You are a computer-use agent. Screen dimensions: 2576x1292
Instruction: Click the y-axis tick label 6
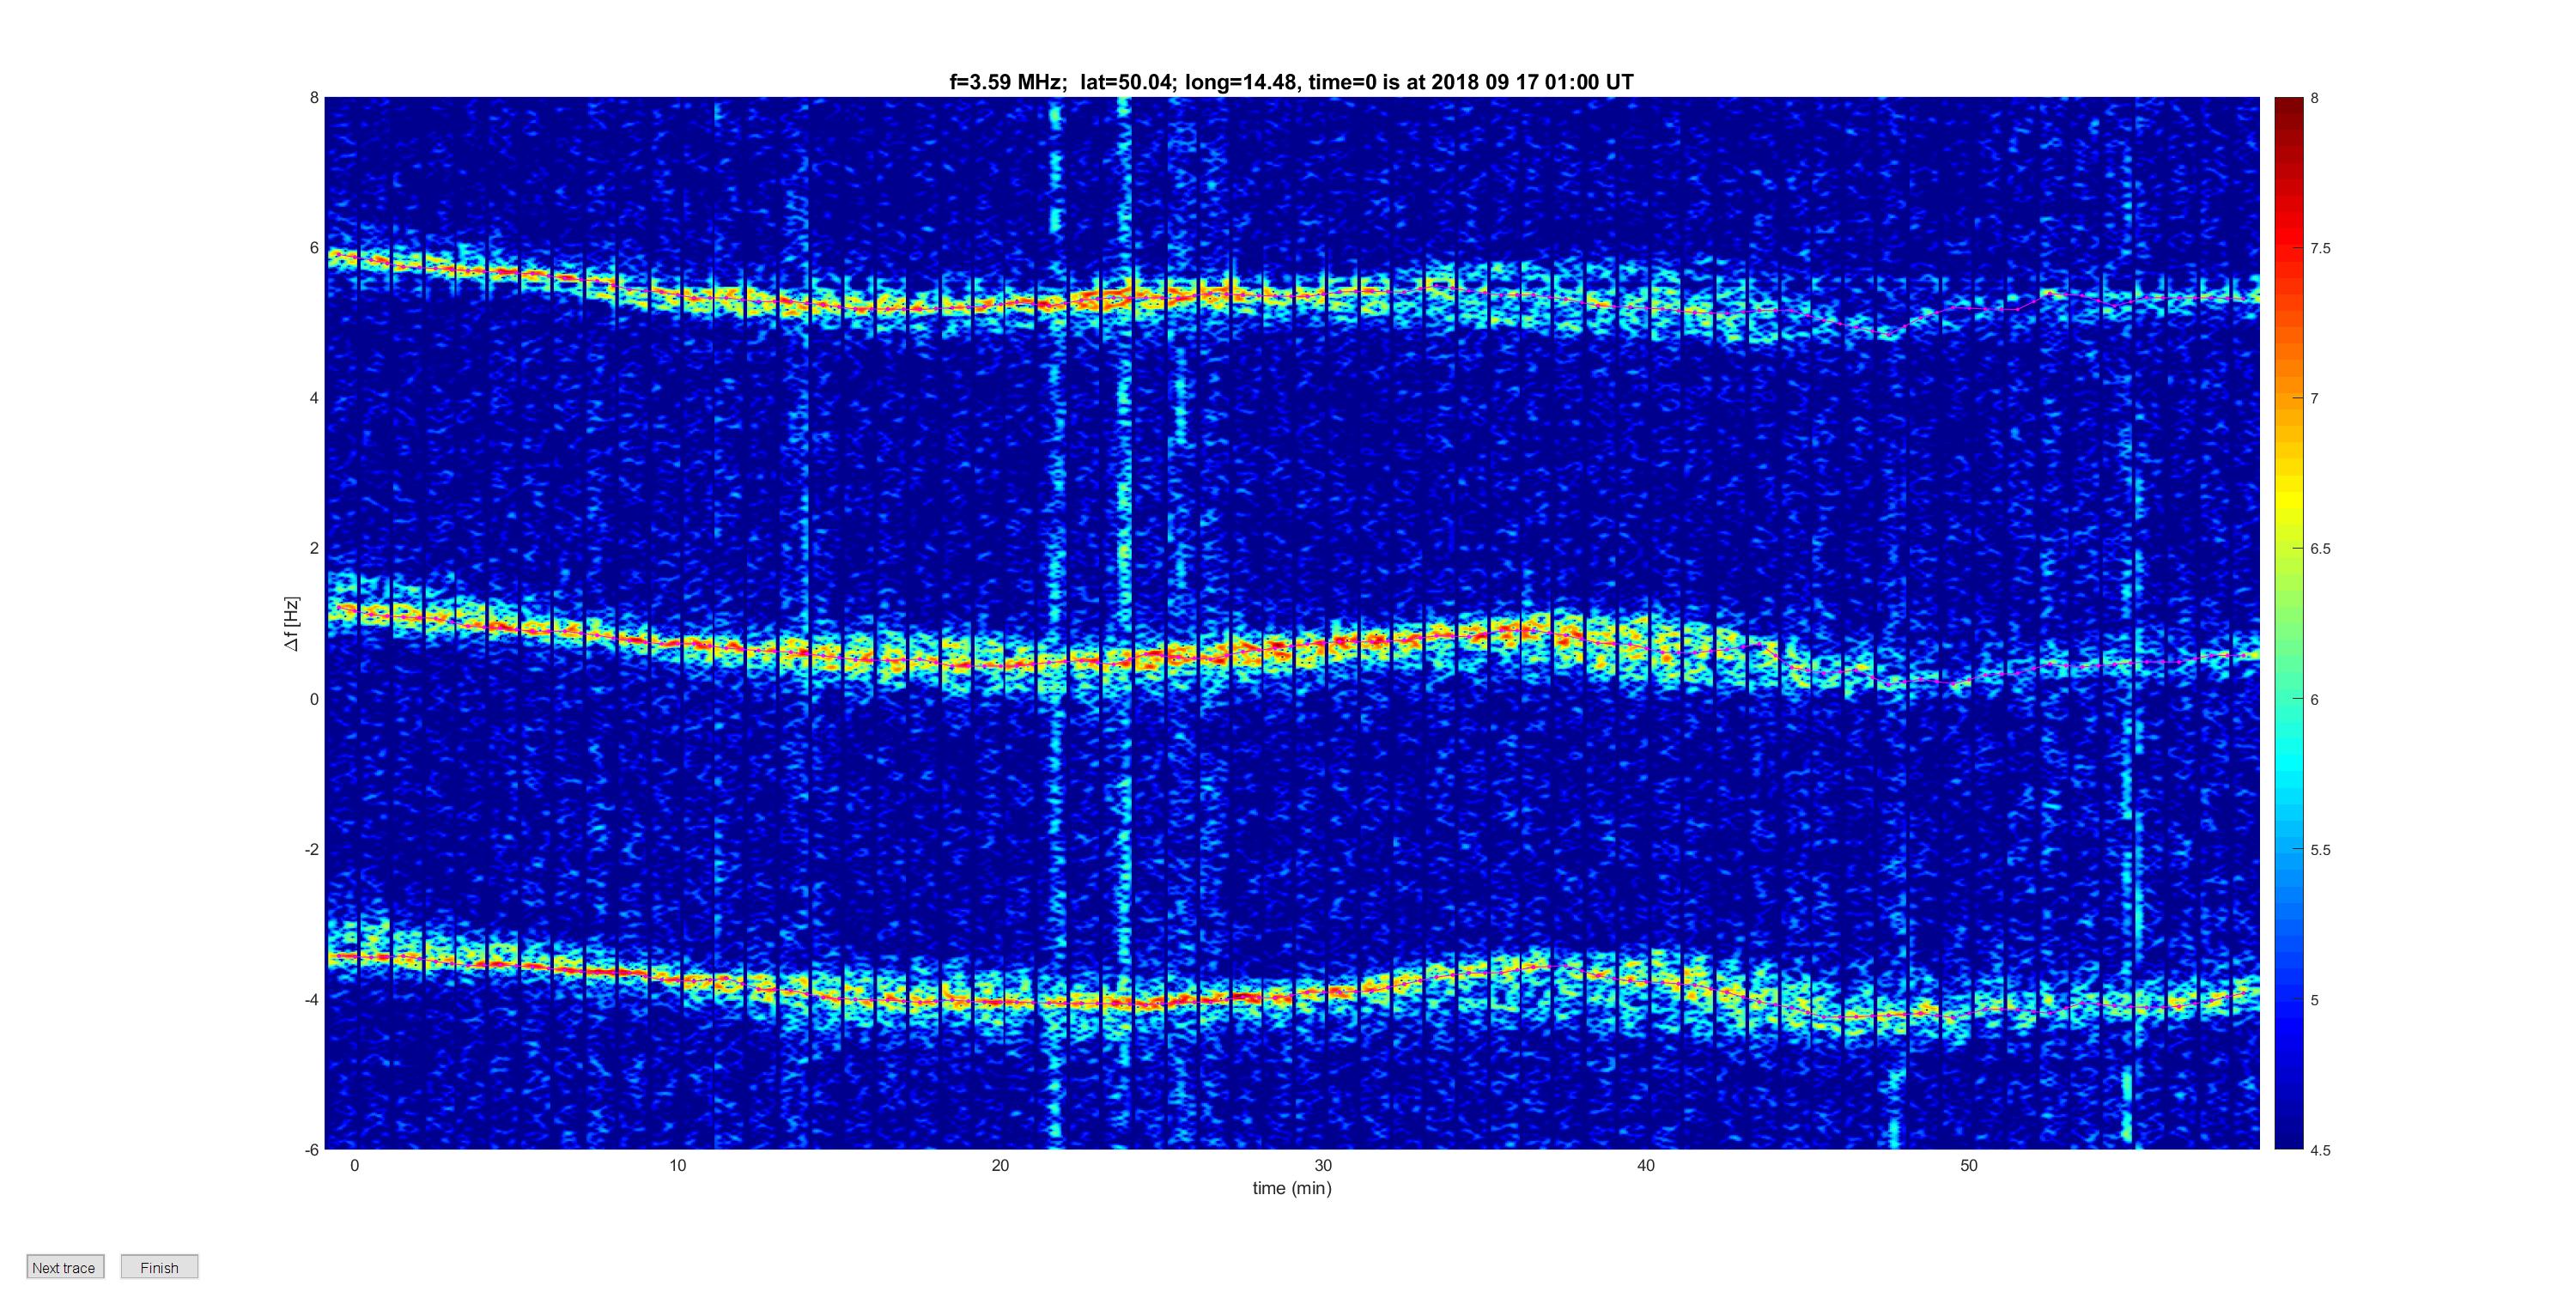pos(314,248)
